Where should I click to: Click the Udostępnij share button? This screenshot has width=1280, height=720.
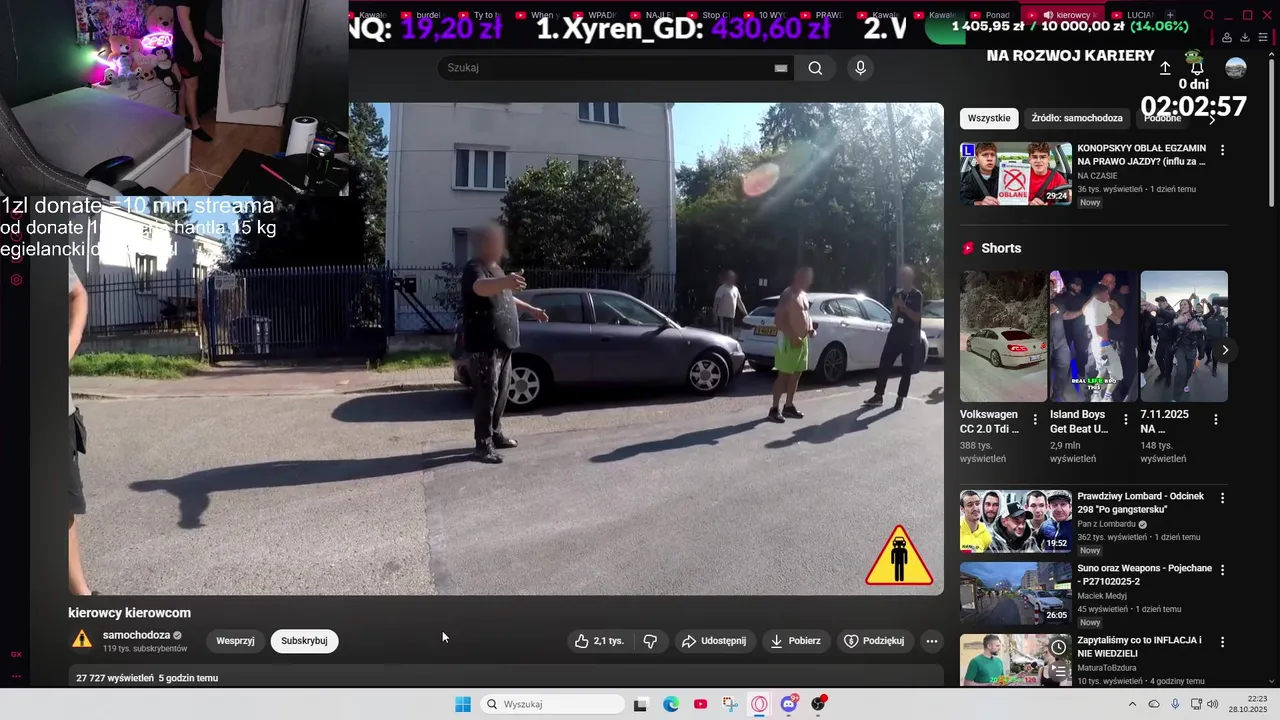tap(714, 641)
